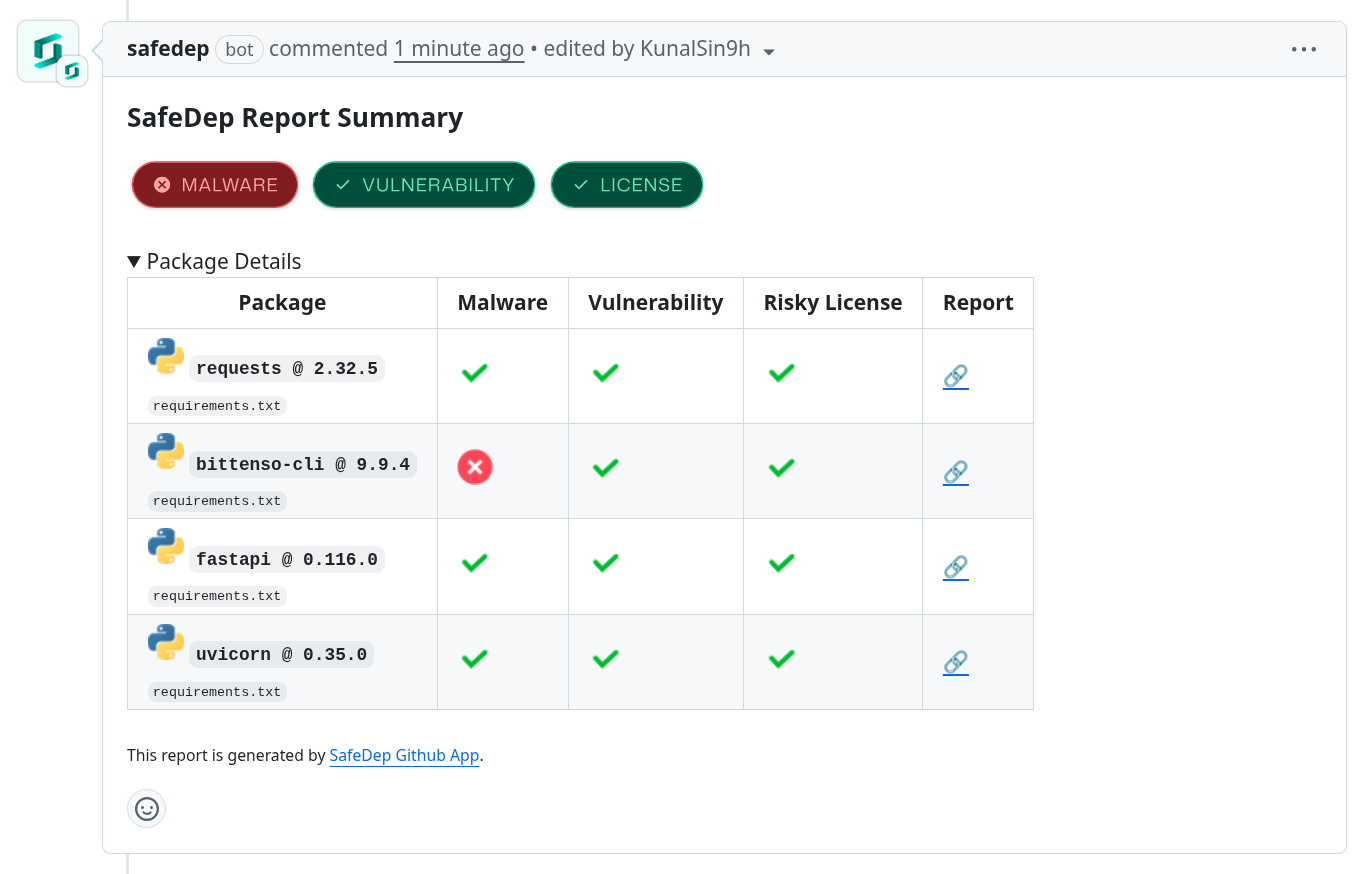Click the risky license checkmark for fastapi
This screenshot has height=874, width=1372.
click(781, 563)
